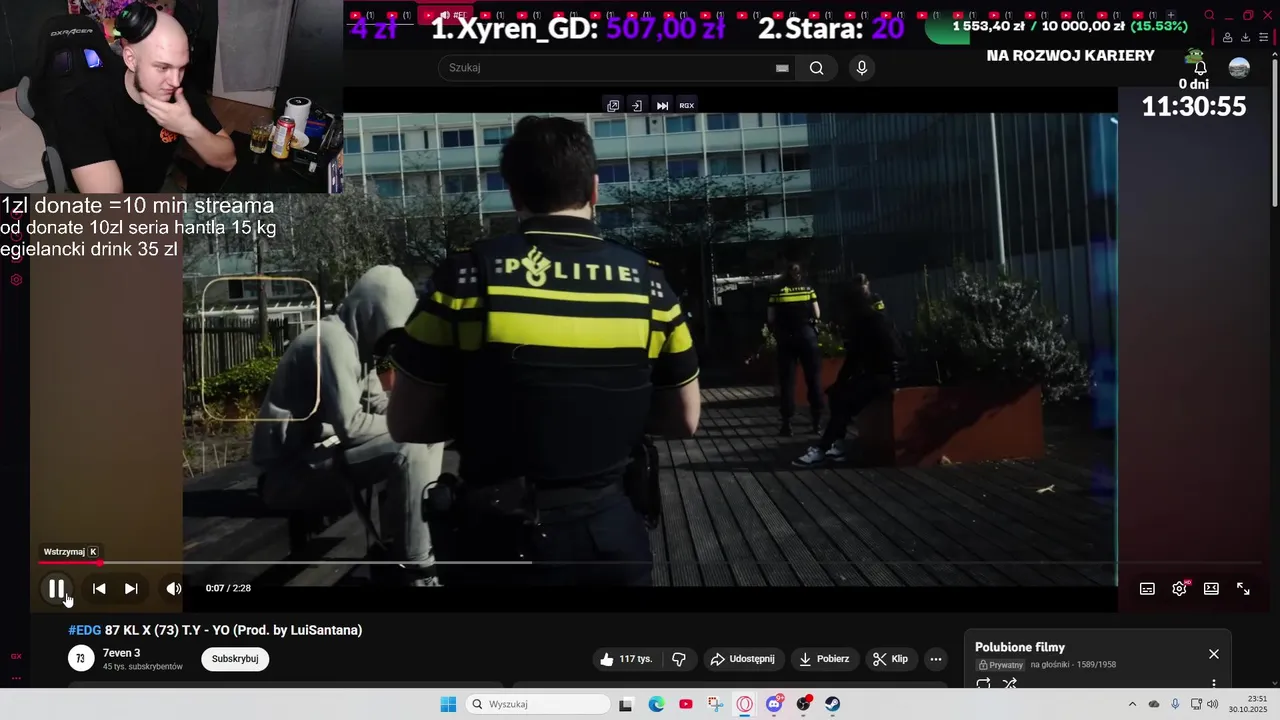Click the search magnifier button
1280x720 pixels.
click(x=817, y=68)
